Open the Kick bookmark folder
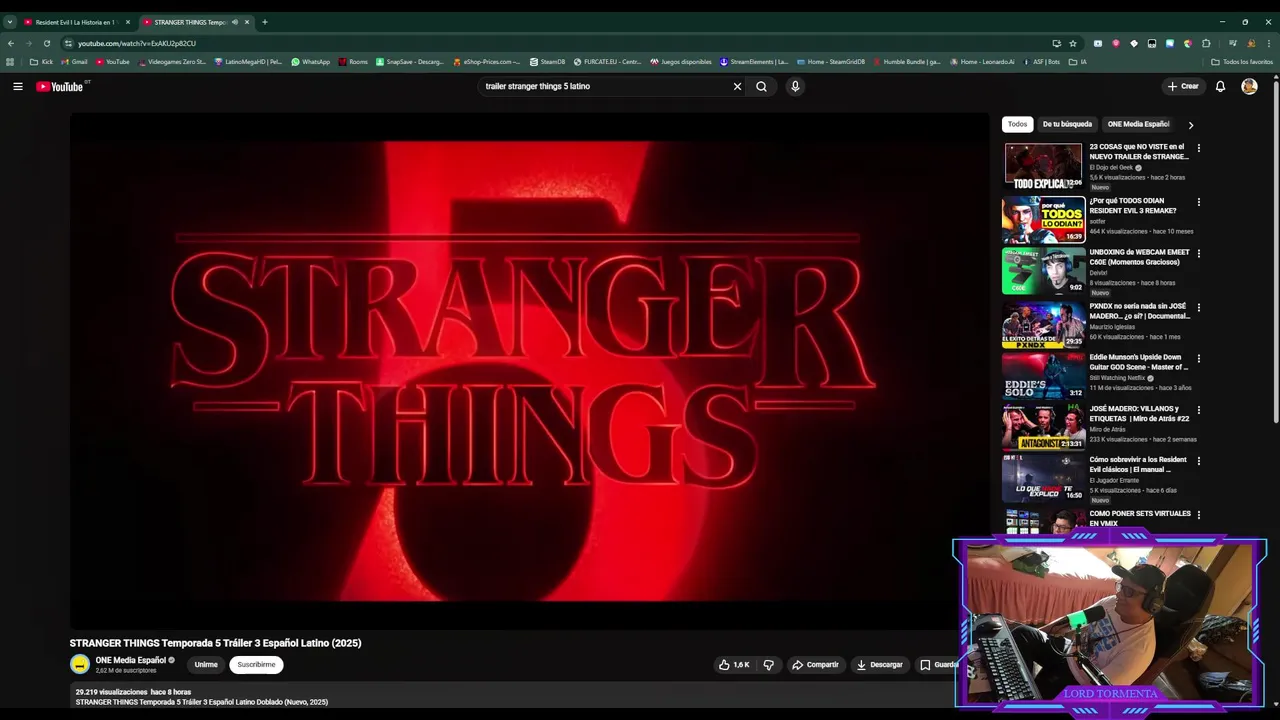Screen dimensions: 1280x720 41,62
